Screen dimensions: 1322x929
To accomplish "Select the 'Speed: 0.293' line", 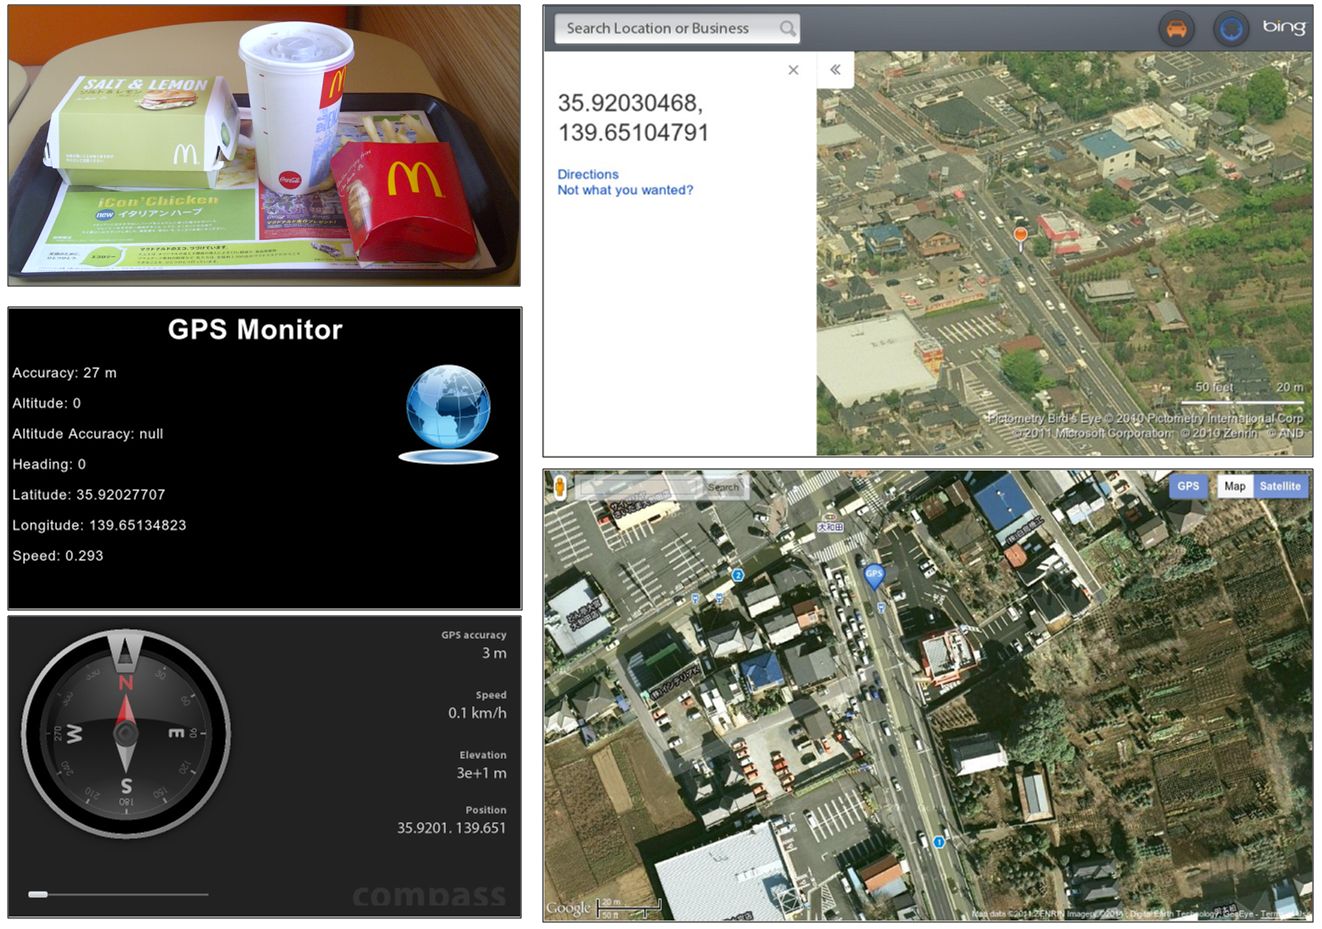I will [x=58, y=556].
